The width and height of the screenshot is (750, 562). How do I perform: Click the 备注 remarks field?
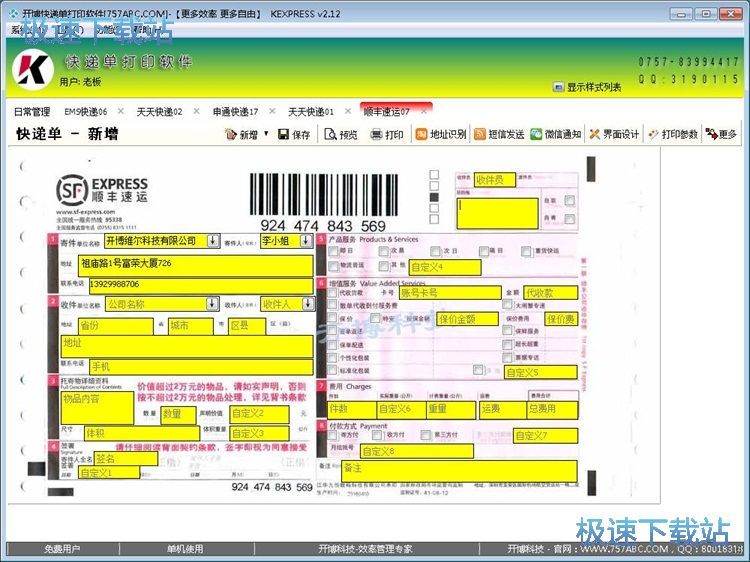[460, 472]
